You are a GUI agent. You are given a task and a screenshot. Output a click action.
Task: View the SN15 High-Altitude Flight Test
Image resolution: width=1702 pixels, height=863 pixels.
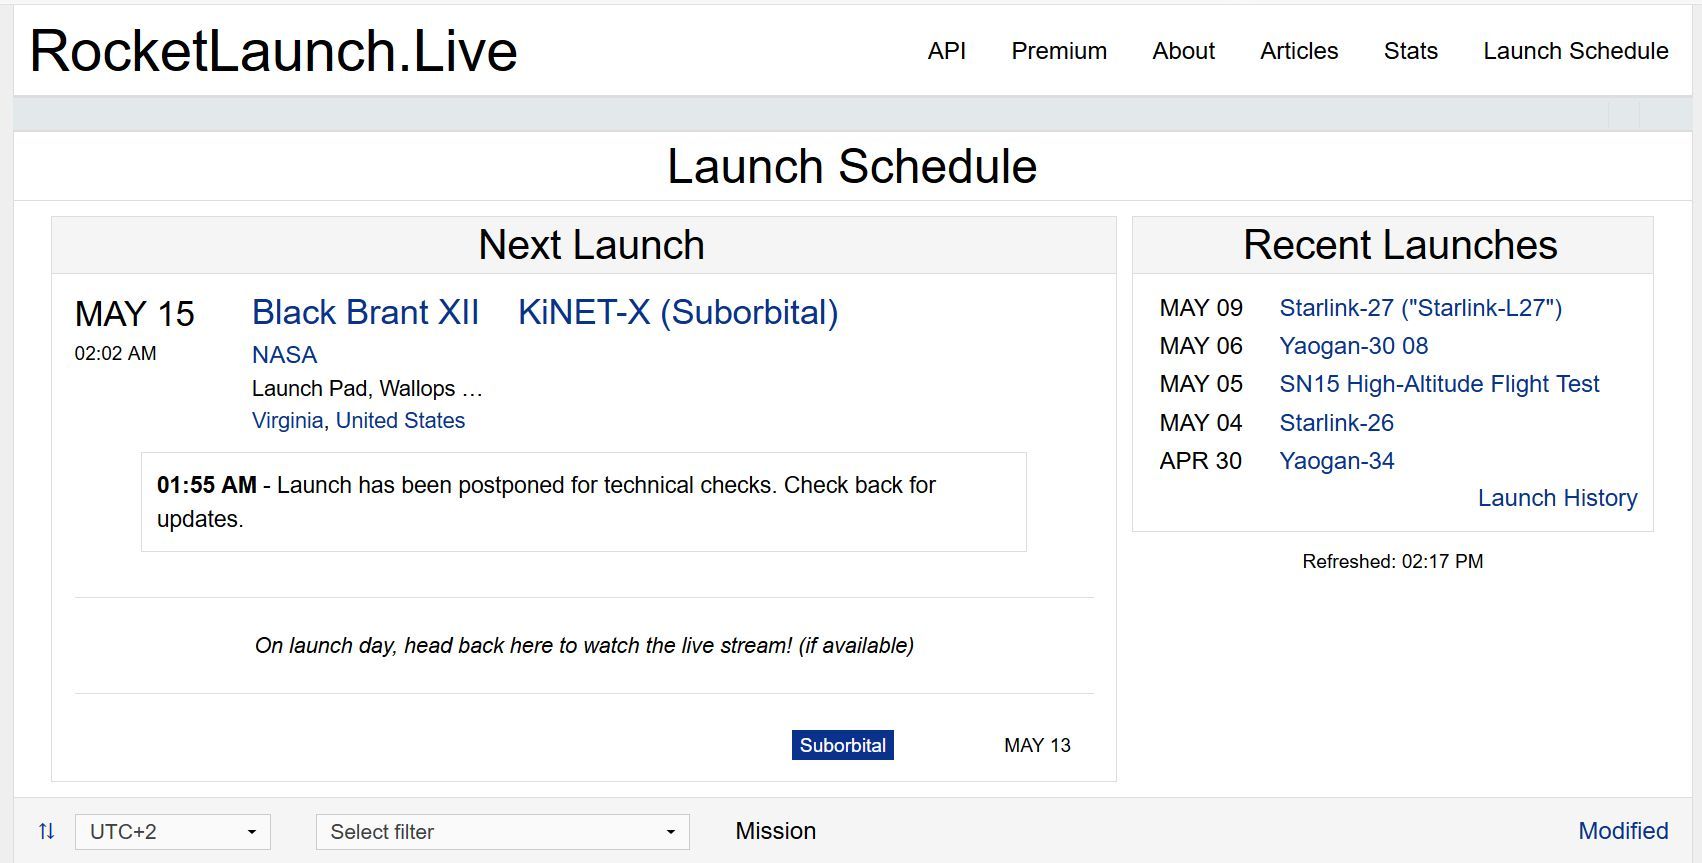click(1439, 384)
